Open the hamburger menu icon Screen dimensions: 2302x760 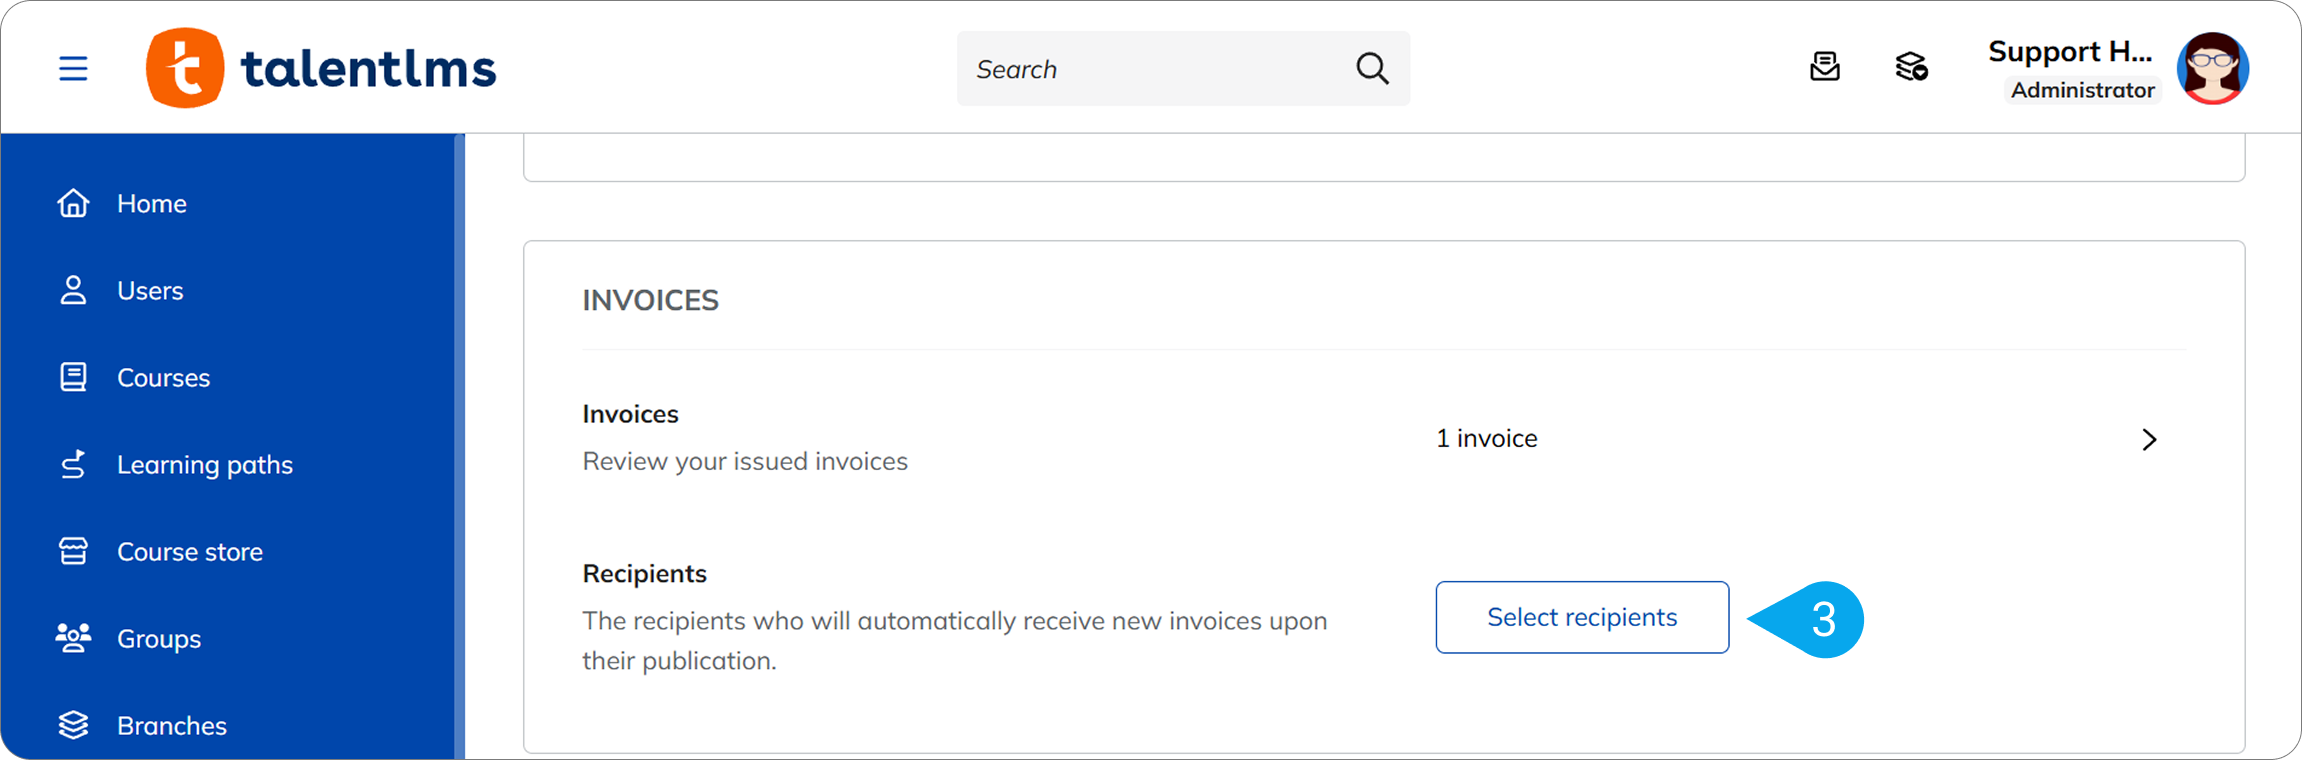(73, 68)
